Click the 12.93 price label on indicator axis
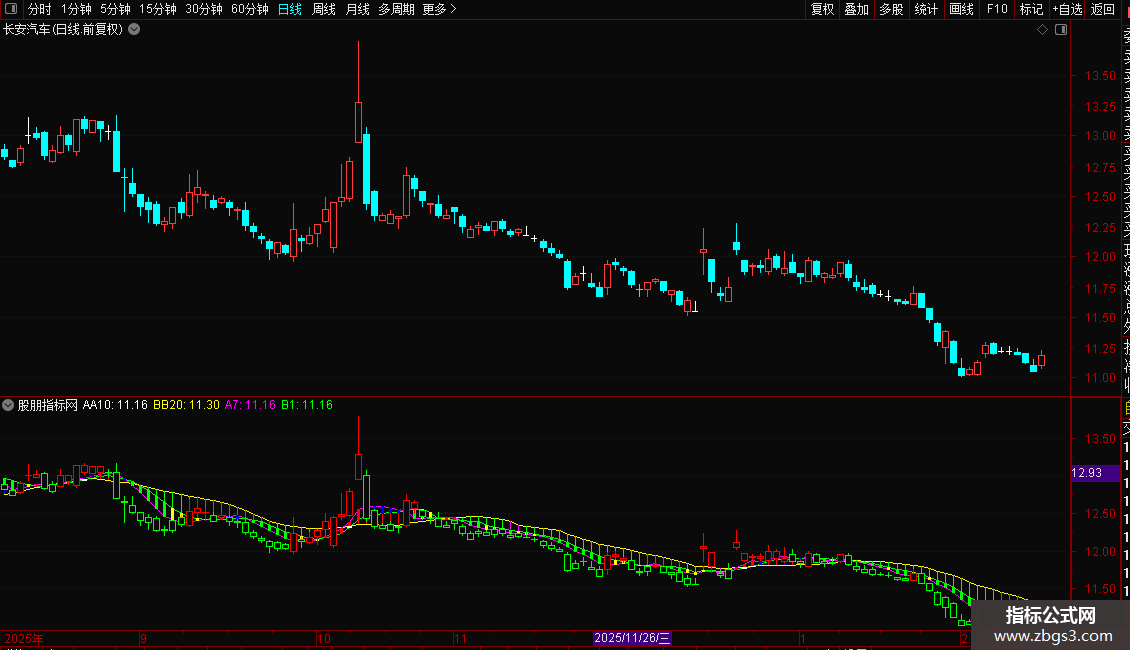 click(x=1095, y=473)
